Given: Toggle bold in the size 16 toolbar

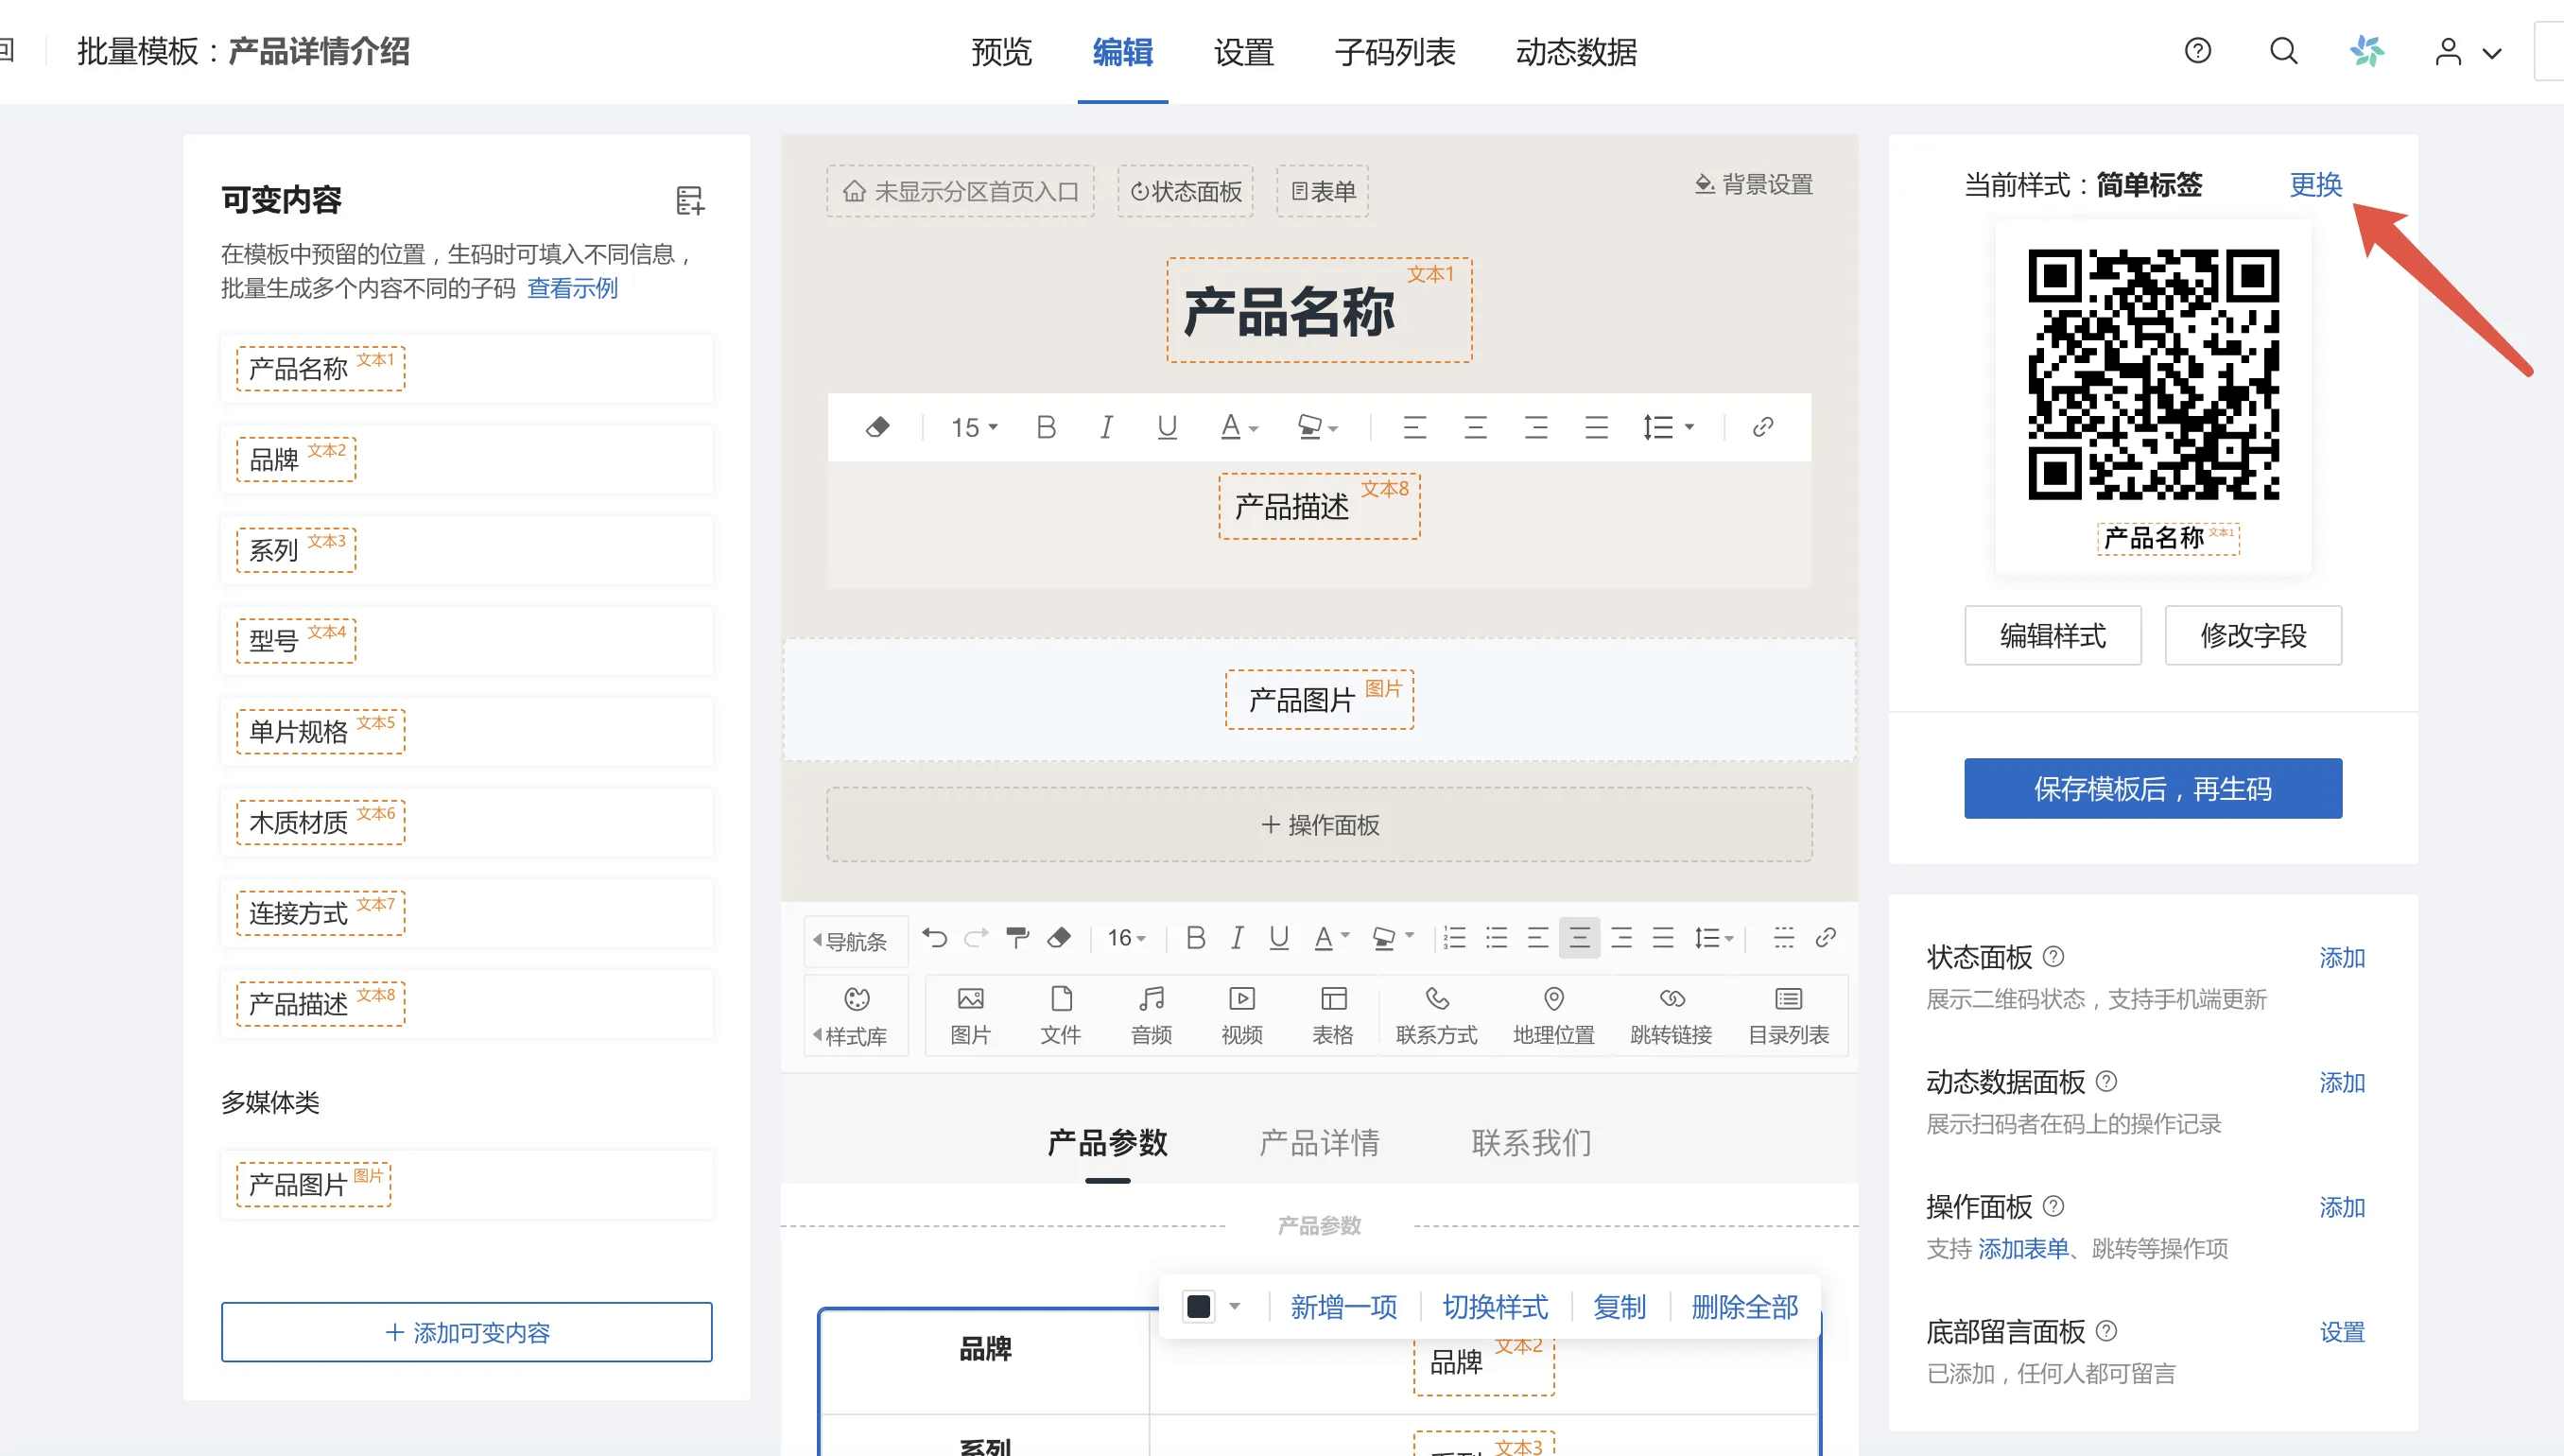Looking at the screenshot, I should pos(1195,938).
